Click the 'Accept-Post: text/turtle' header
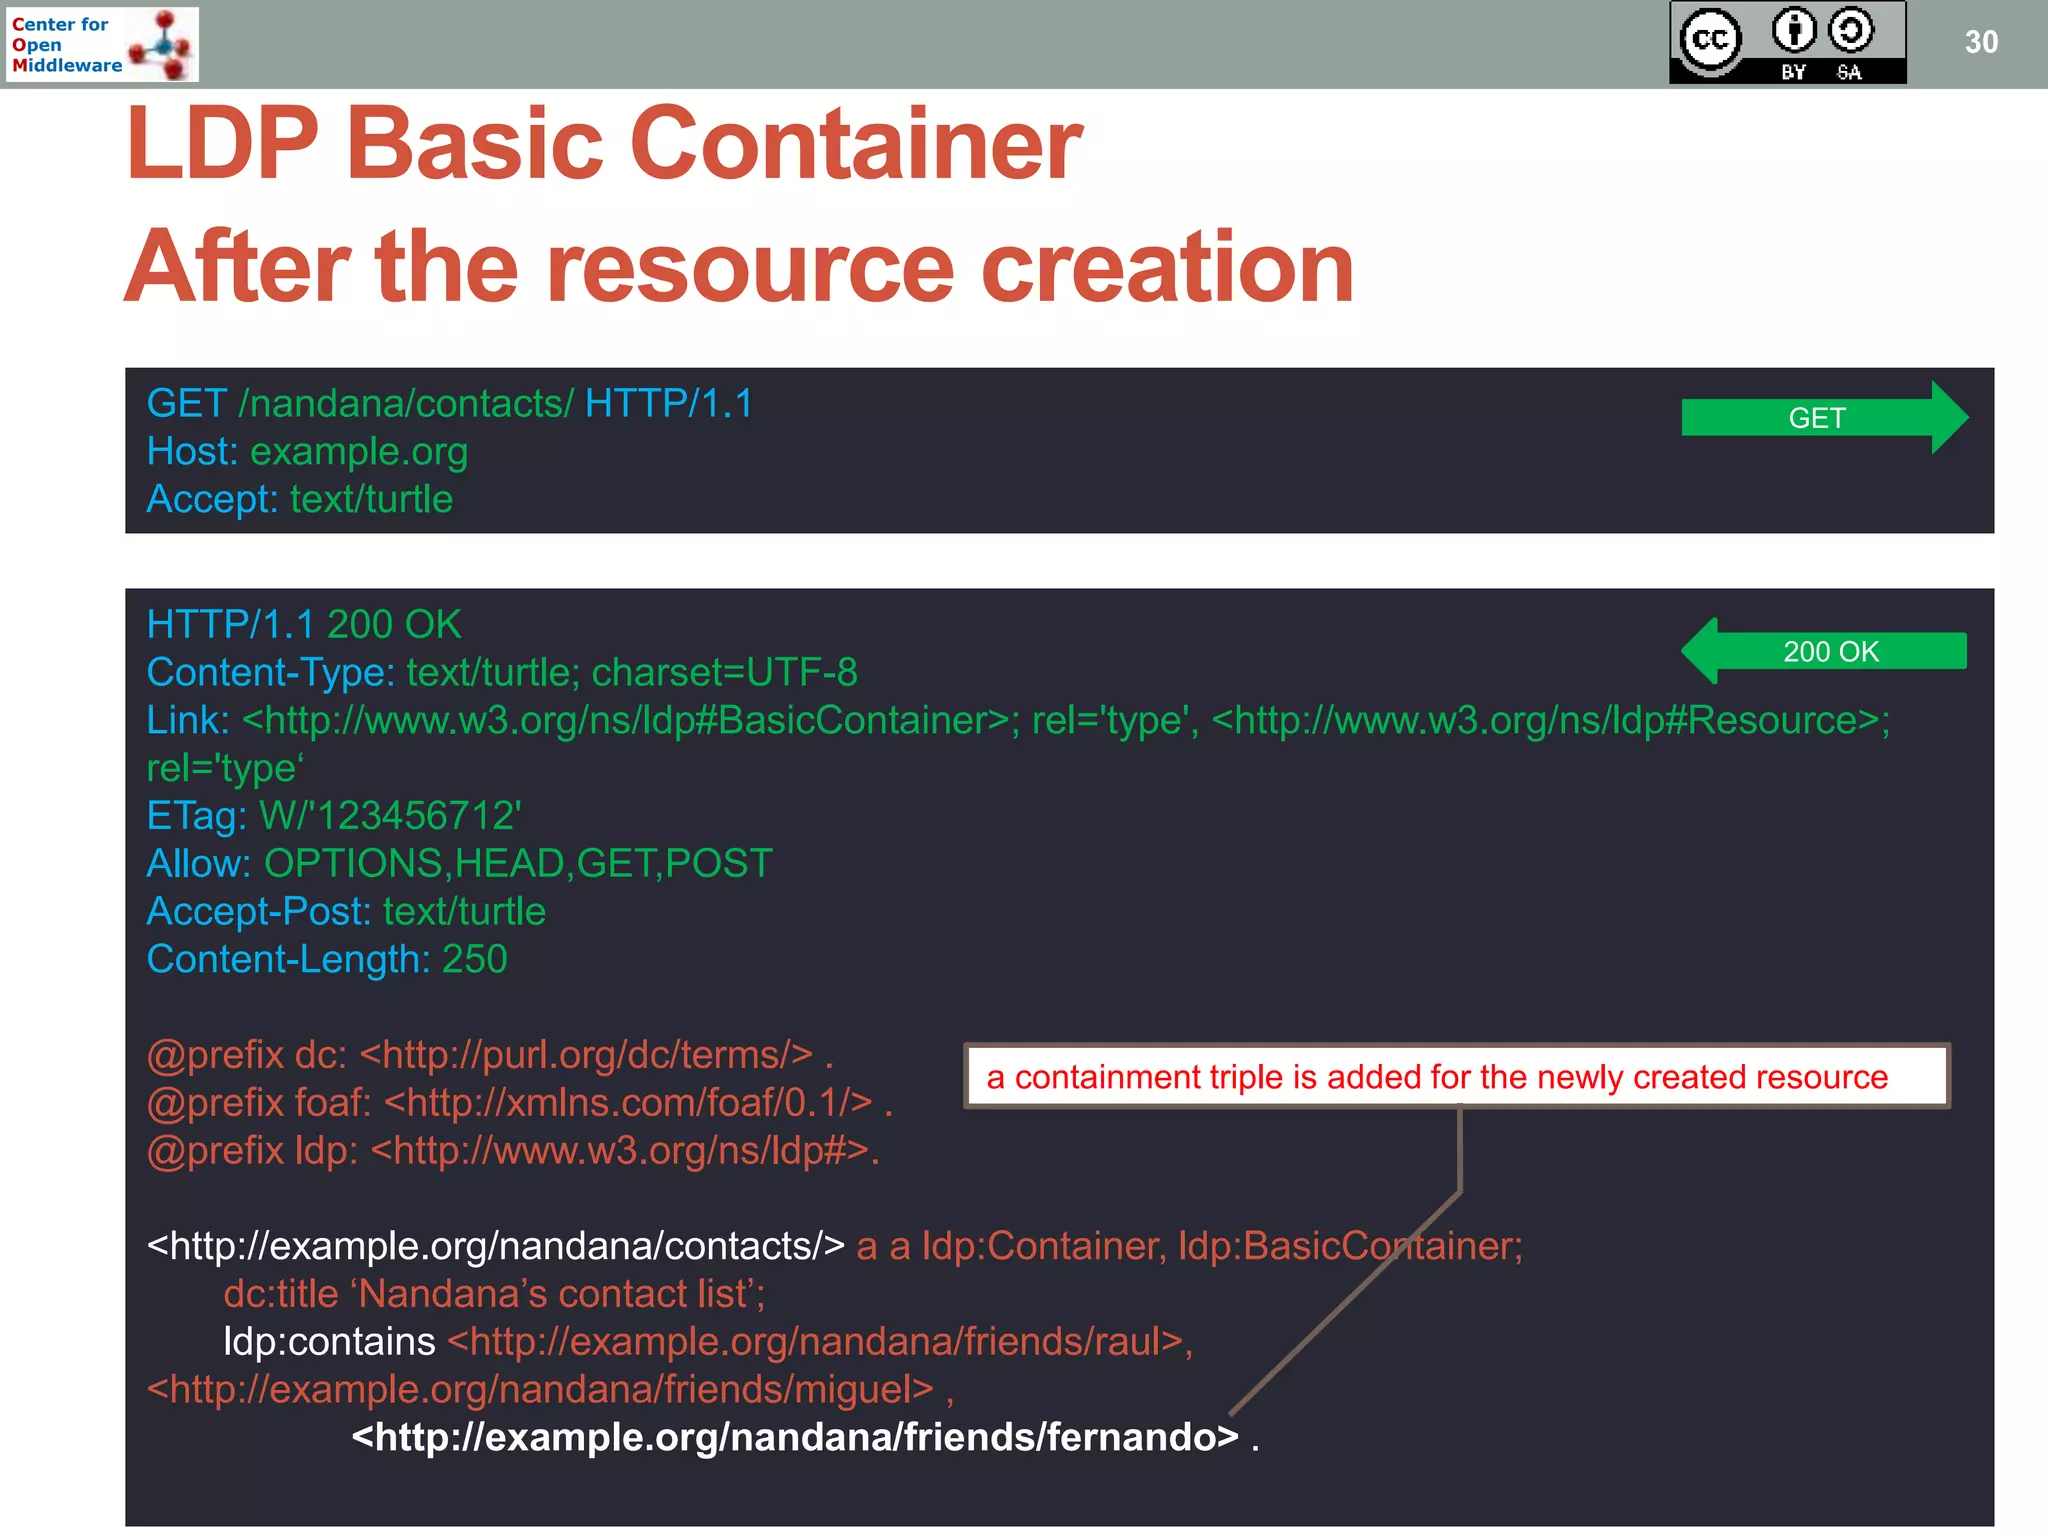Screen dimensions: 2048x1536 (346, 912)
